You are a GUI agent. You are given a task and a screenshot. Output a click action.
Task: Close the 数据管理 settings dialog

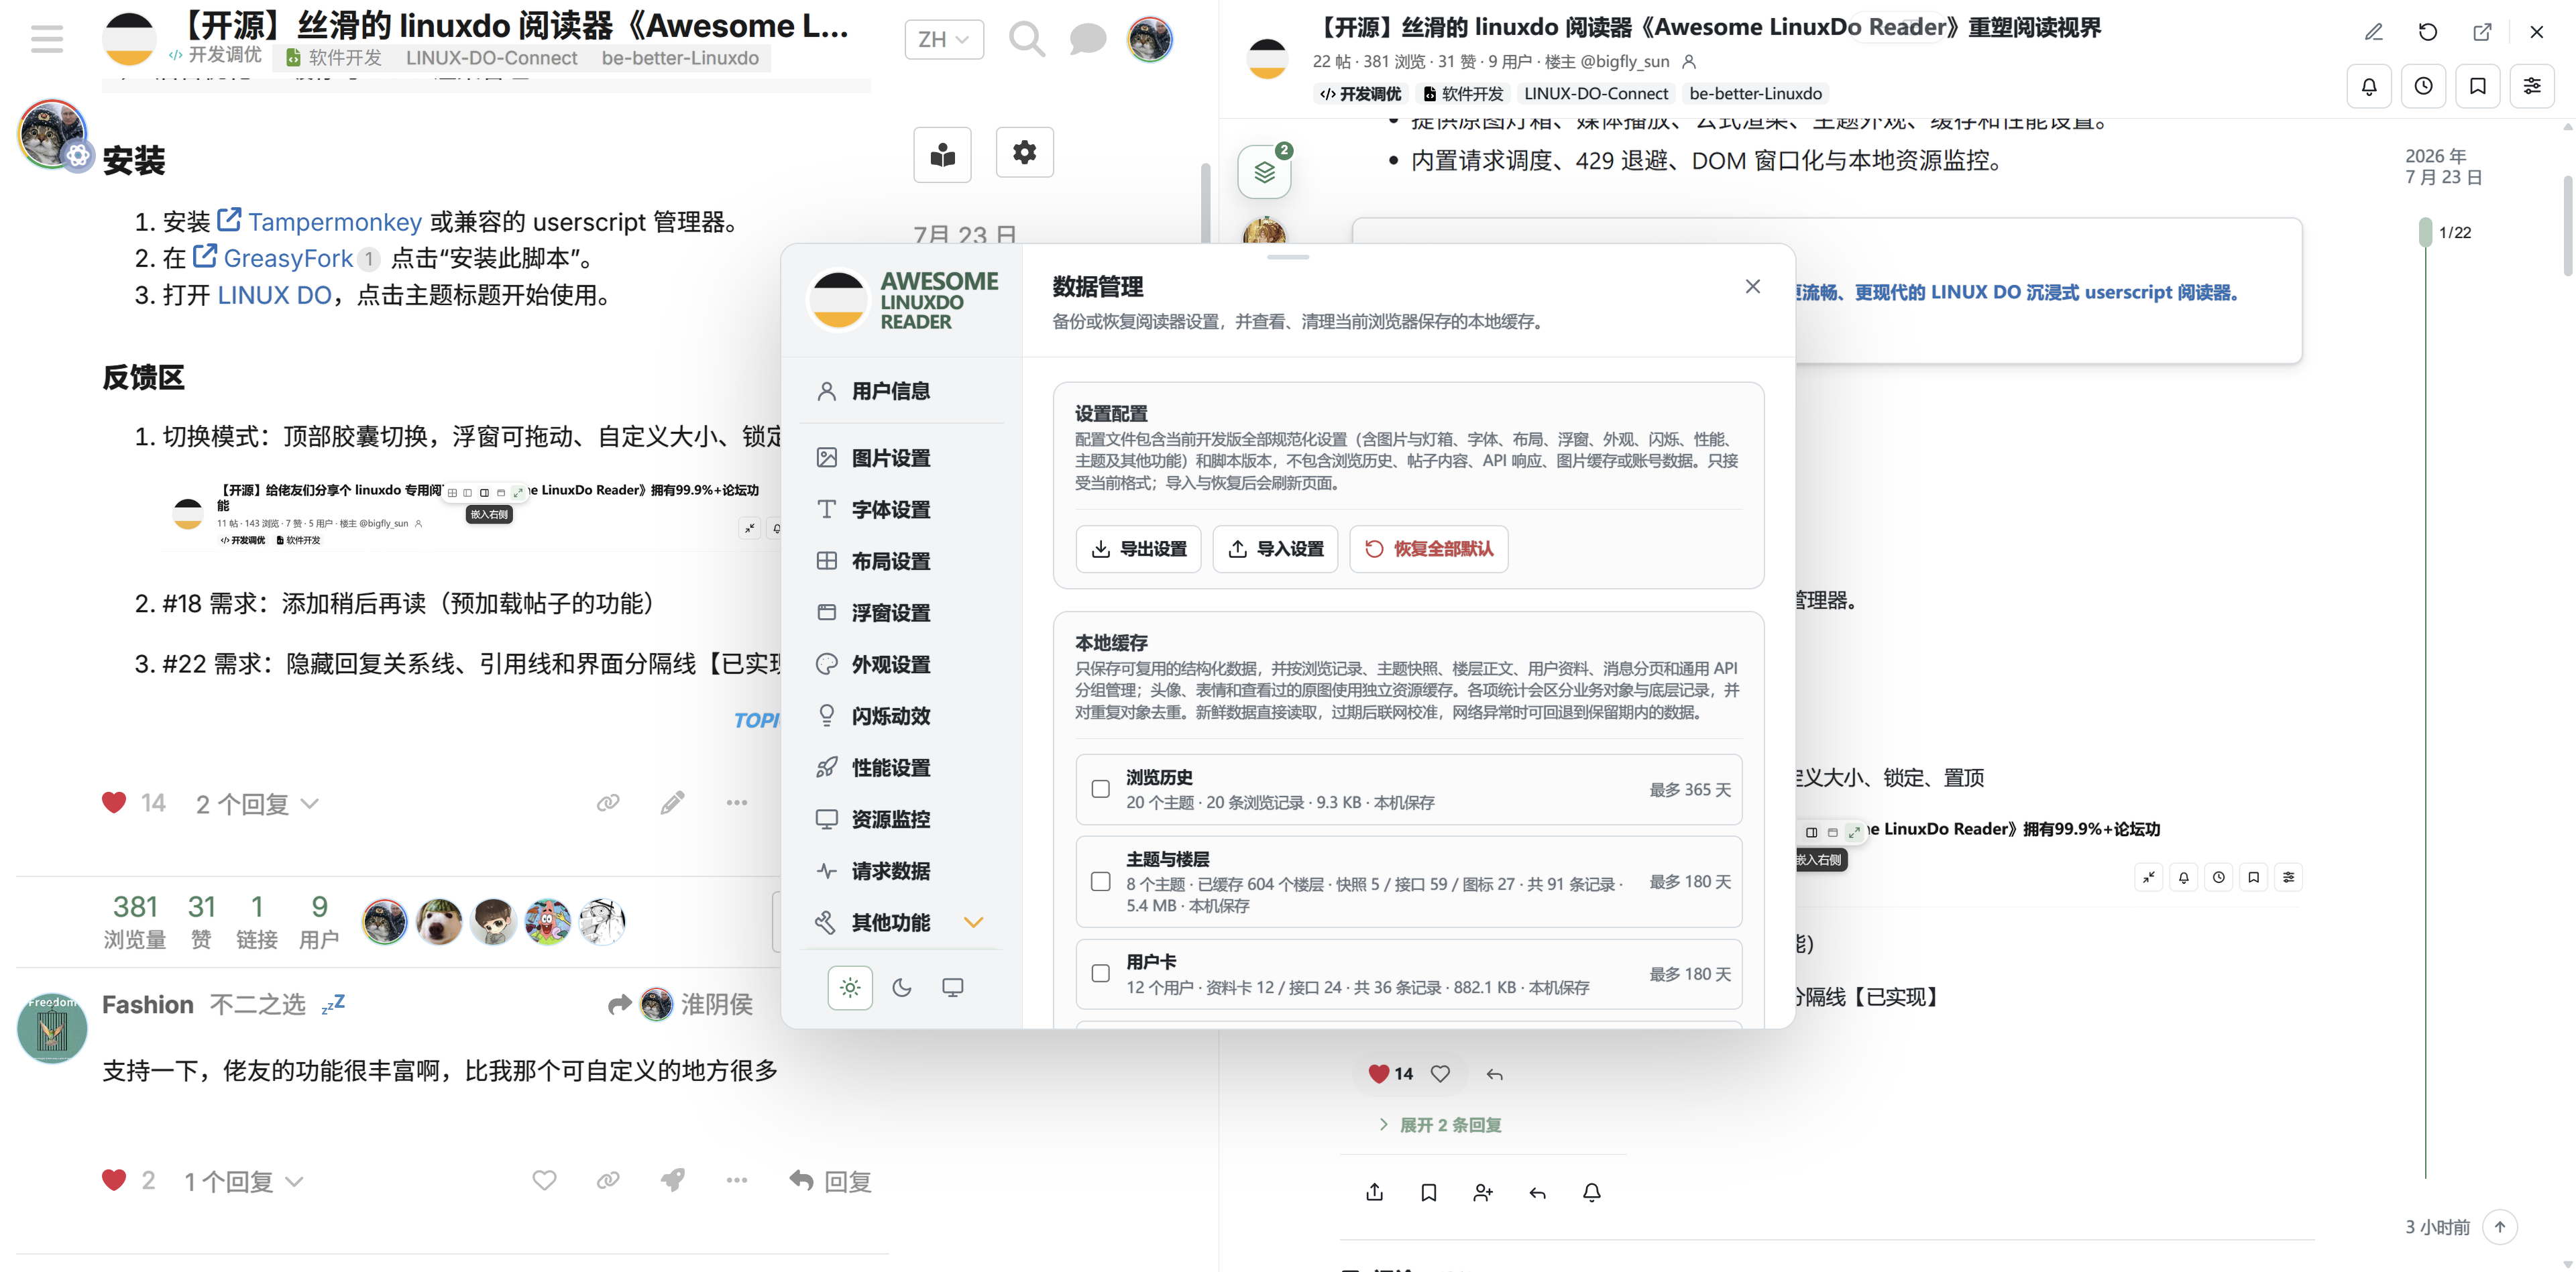[1752, 286]
